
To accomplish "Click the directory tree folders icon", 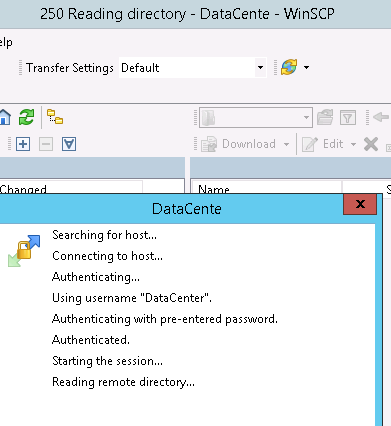I will click(55, 117).
